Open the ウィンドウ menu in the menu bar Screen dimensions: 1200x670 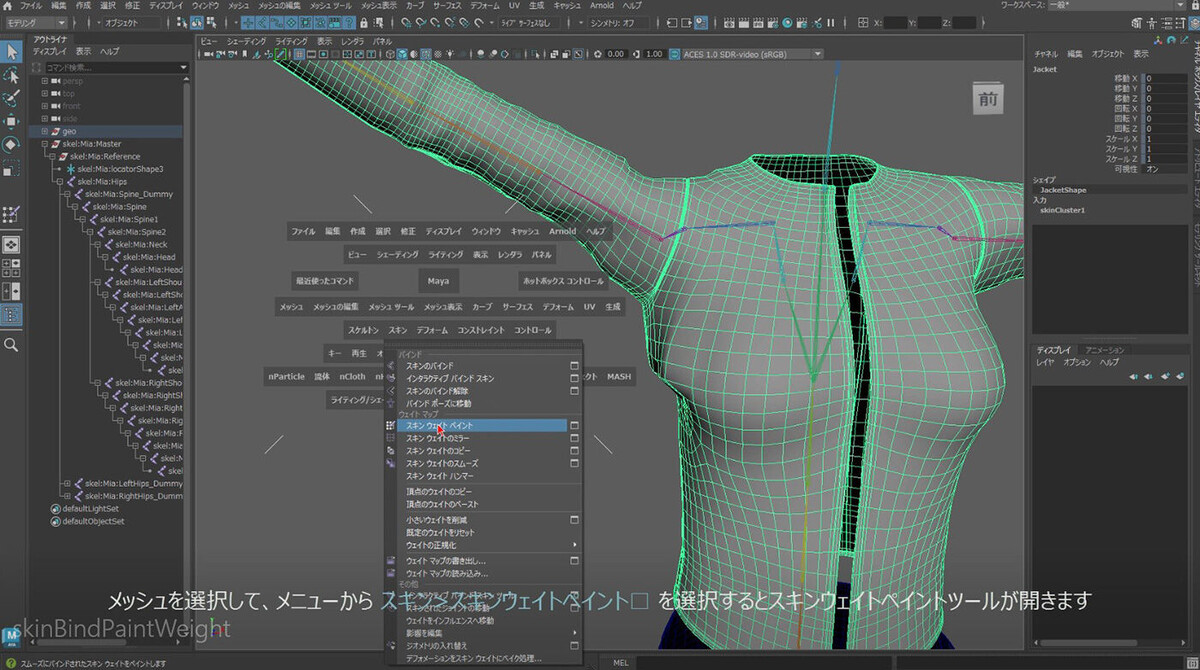205,6
